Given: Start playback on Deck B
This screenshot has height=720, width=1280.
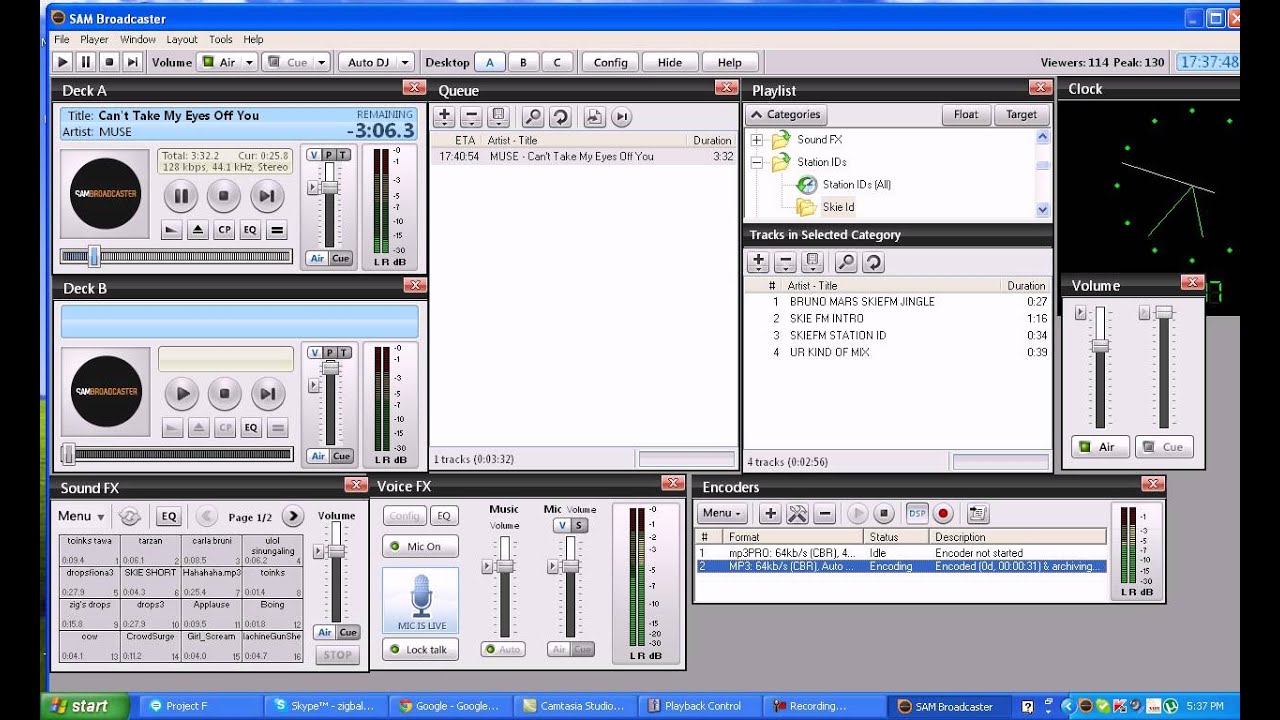Looking at the screenshot, I should [x=181, y=394].
